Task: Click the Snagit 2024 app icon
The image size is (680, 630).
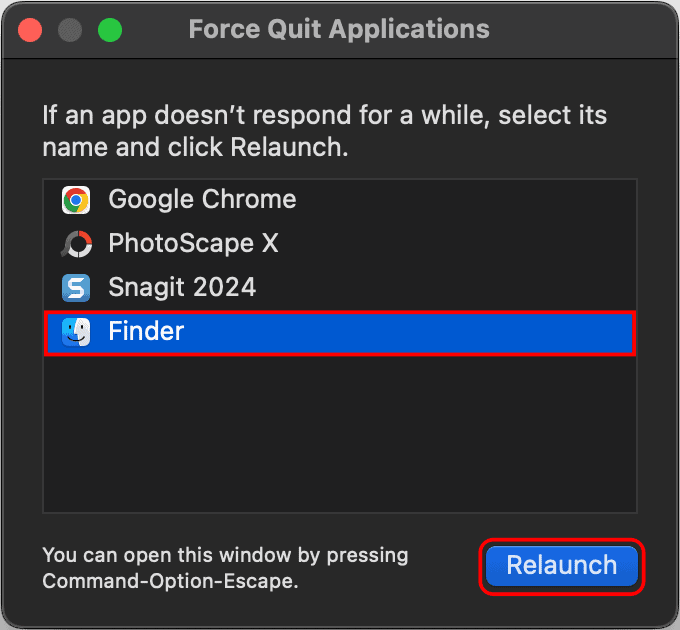Action: point(76,288)
